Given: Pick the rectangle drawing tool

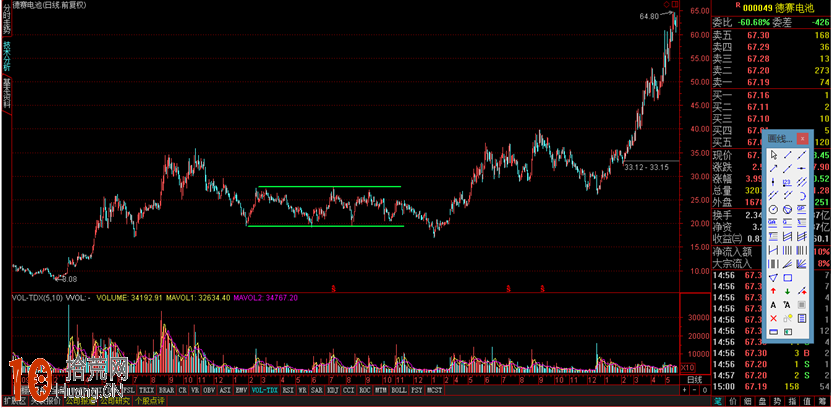Looking at the screenshot, I should (789, 277).
